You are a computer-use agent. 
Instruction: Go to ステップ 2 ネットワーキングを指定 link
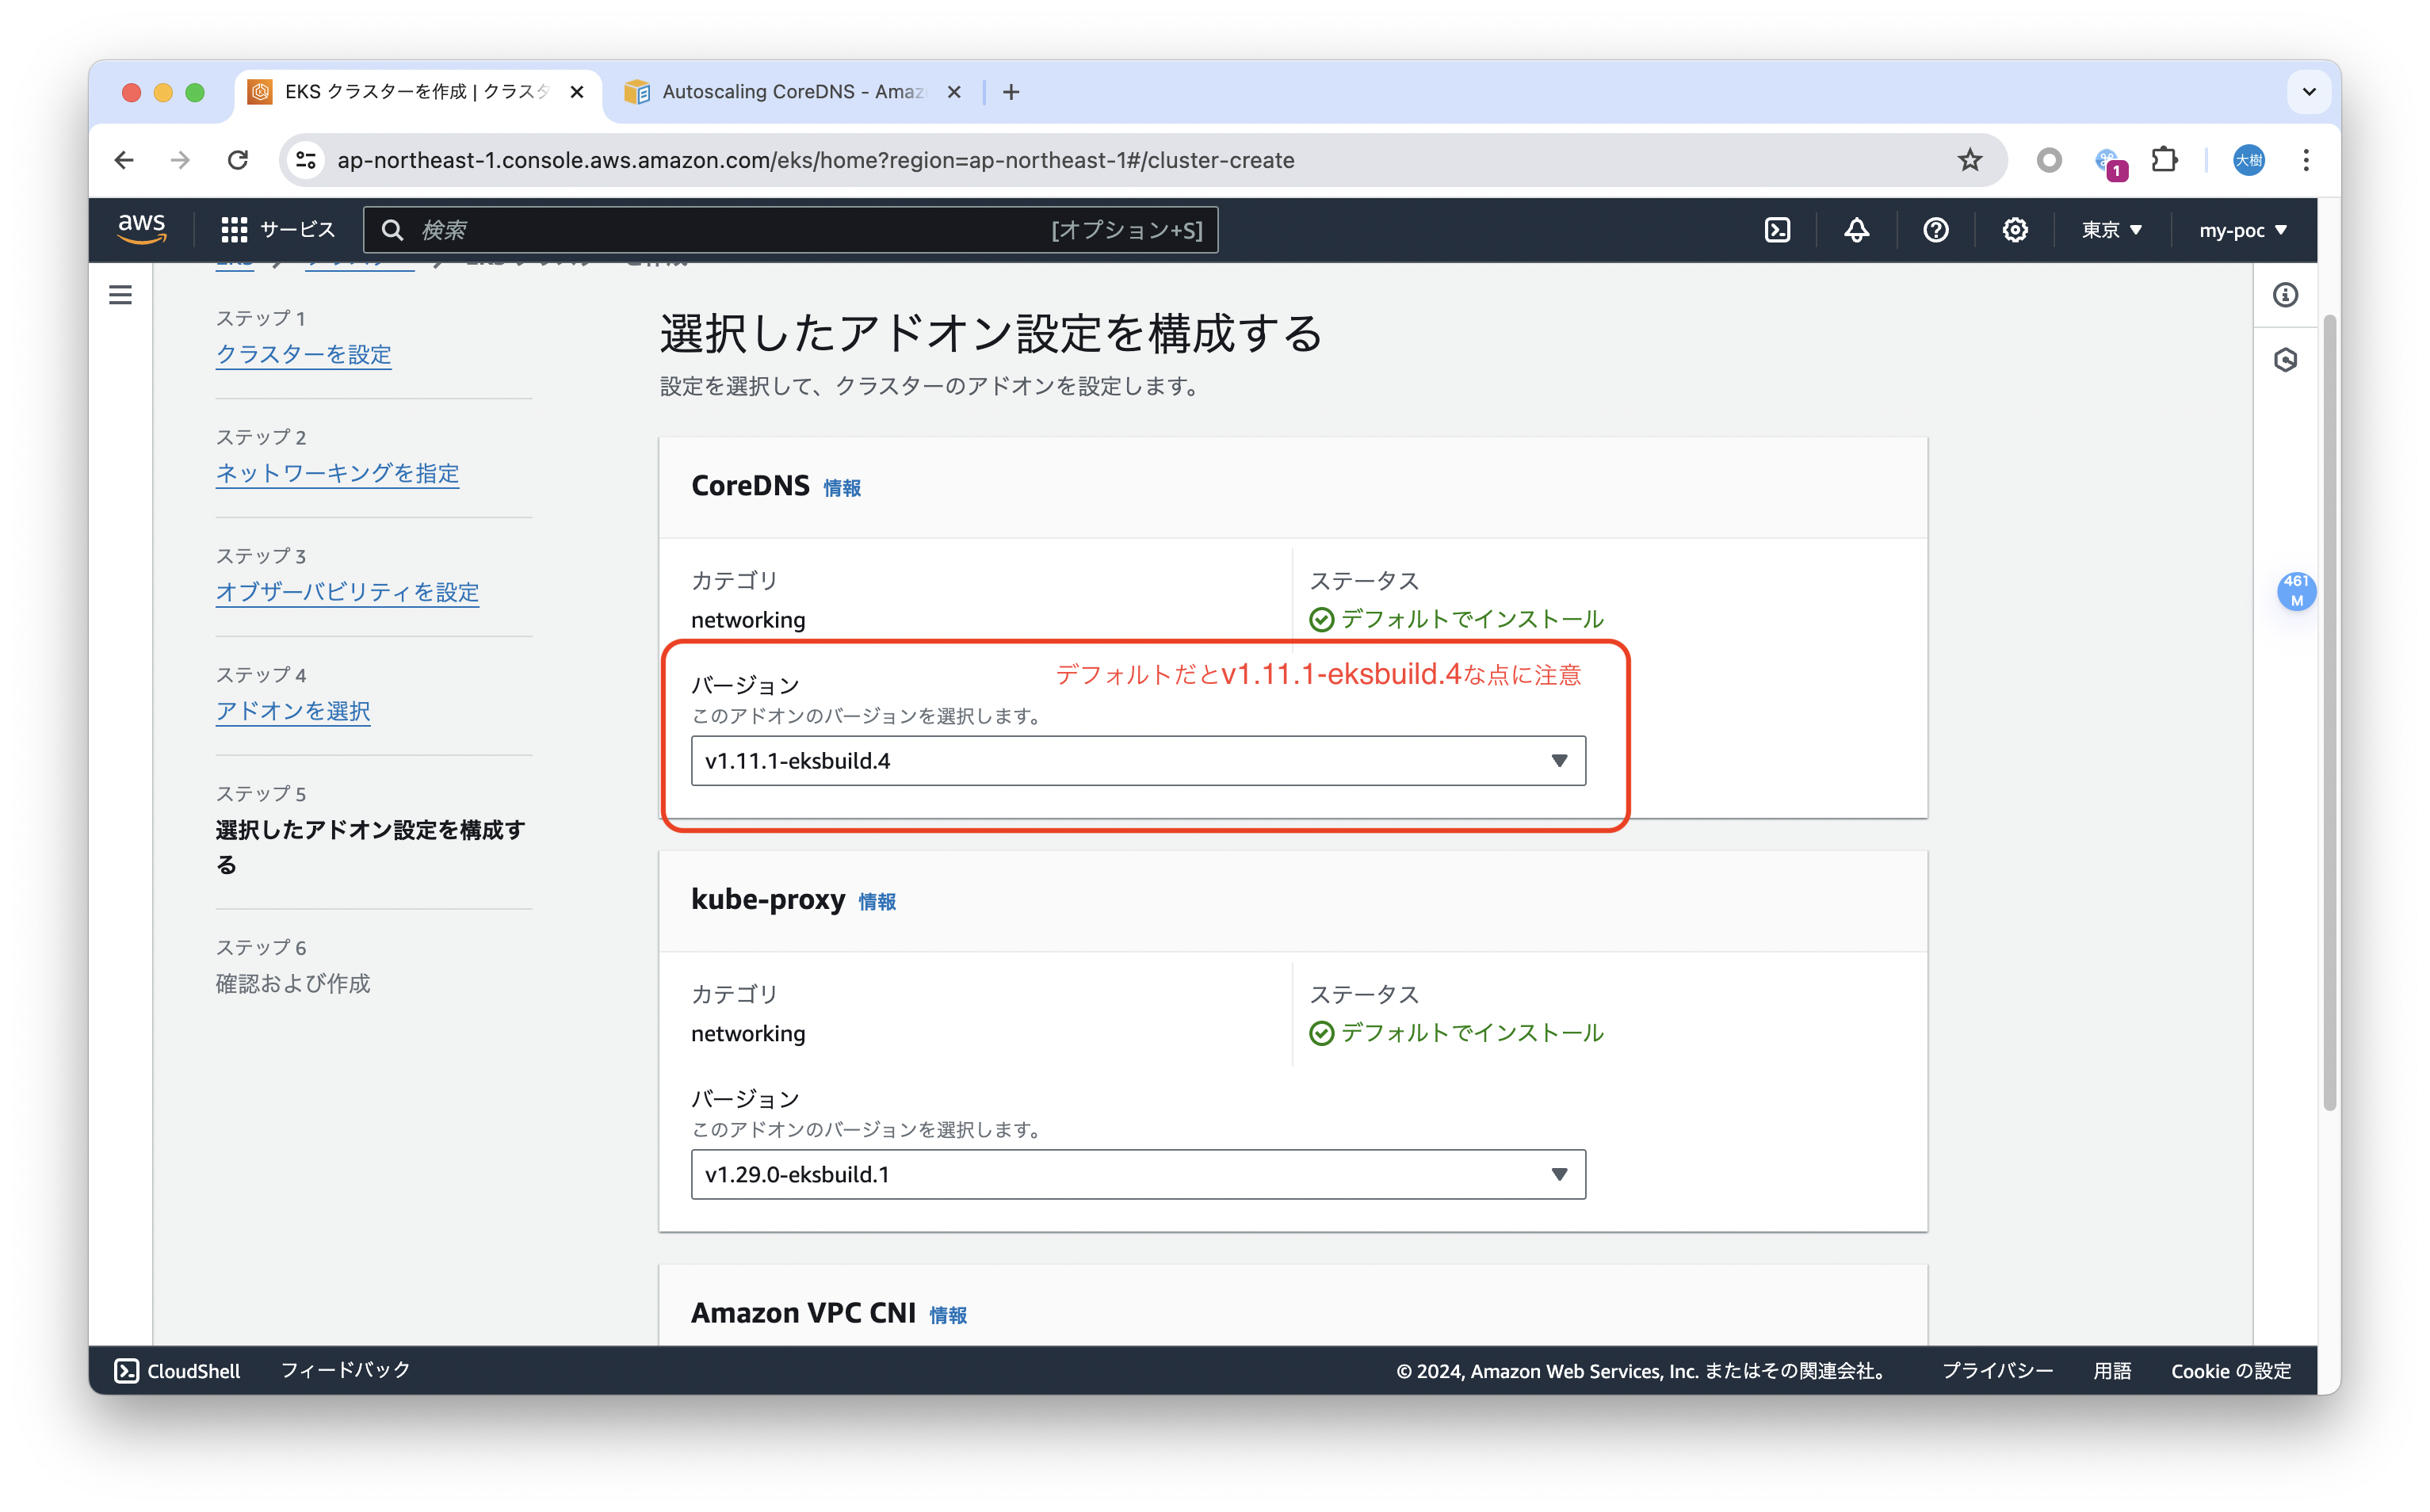click(x=337, y=473)
